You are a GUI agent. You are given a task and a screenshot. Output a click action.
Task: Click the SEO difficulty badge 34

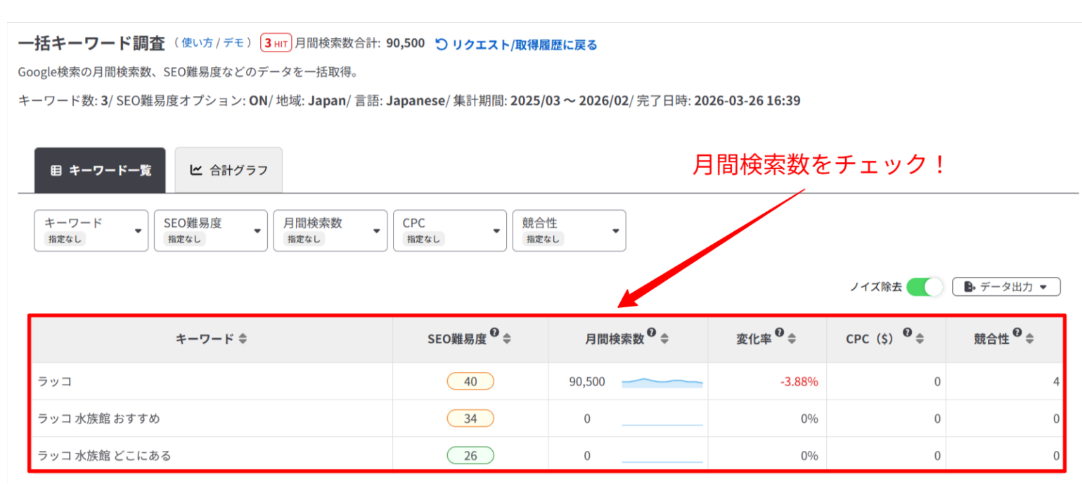coord(470,418)
